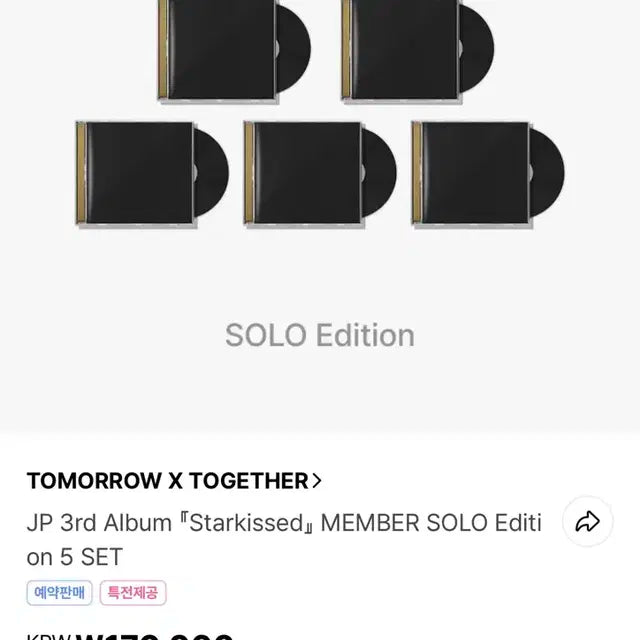Select the 특전제공 bonus tag

[132, 593]
